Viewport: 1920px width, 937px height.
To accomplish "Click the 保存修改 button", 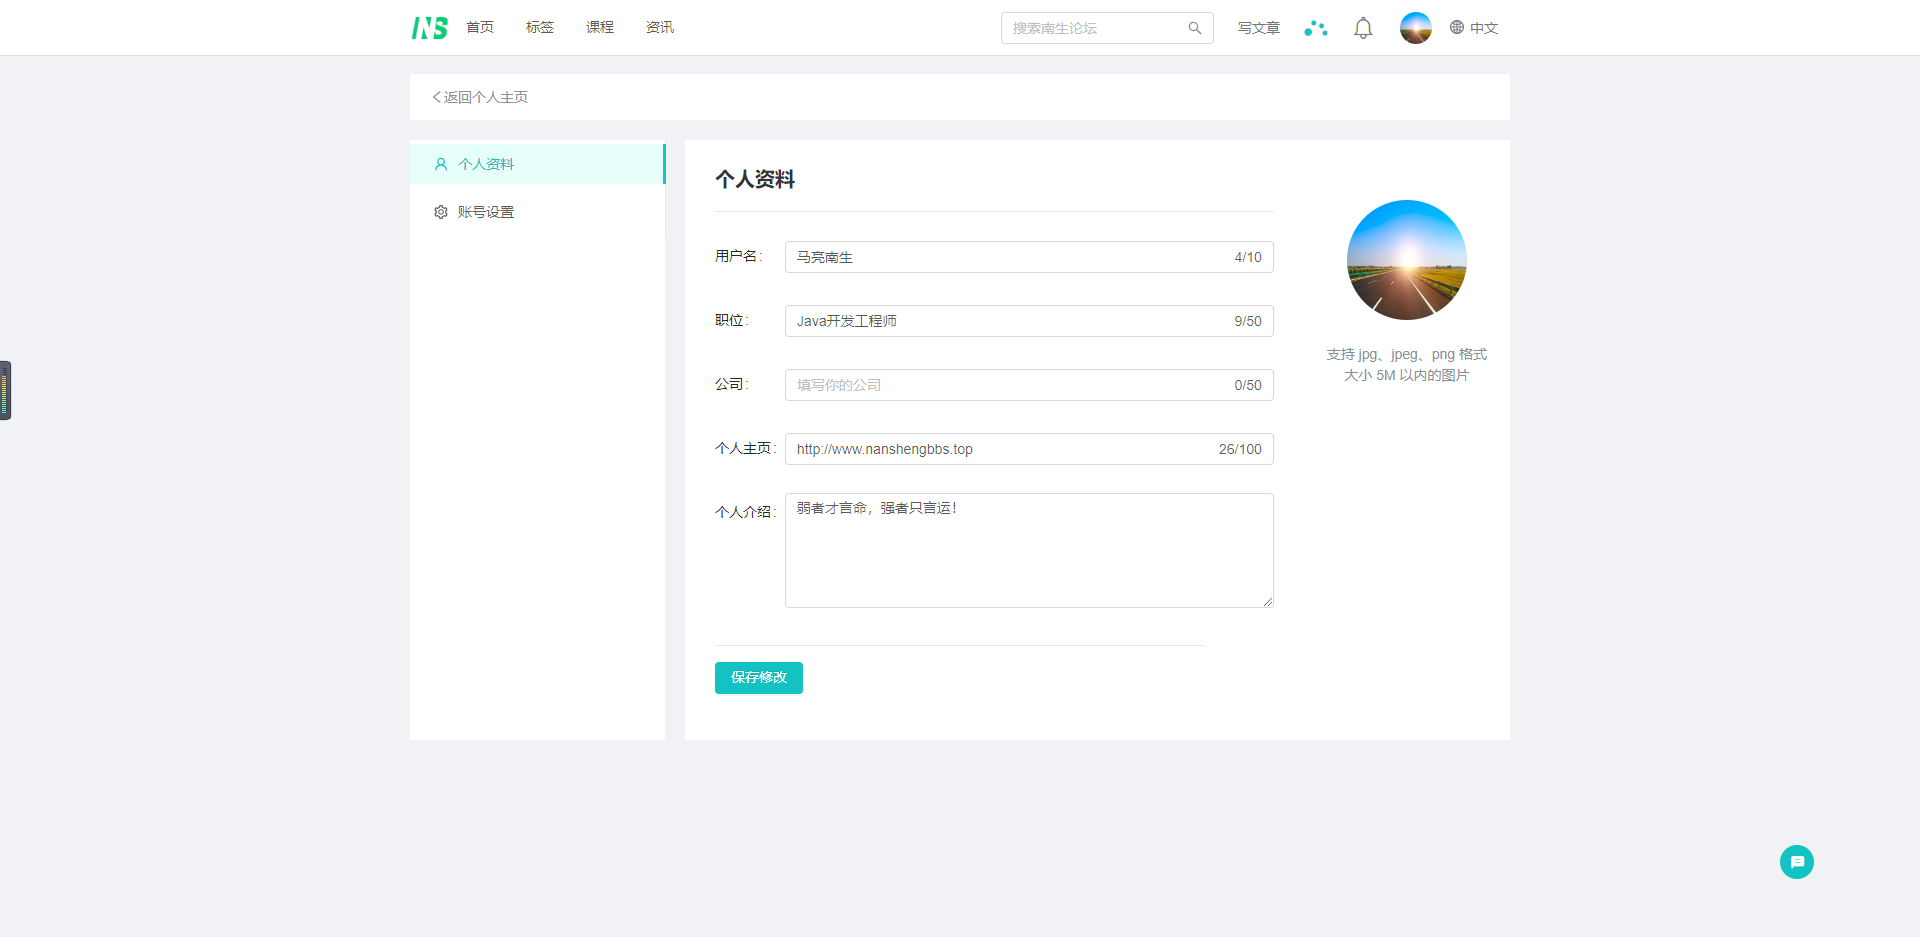I will pyautogui.click(x=758, y=677).
